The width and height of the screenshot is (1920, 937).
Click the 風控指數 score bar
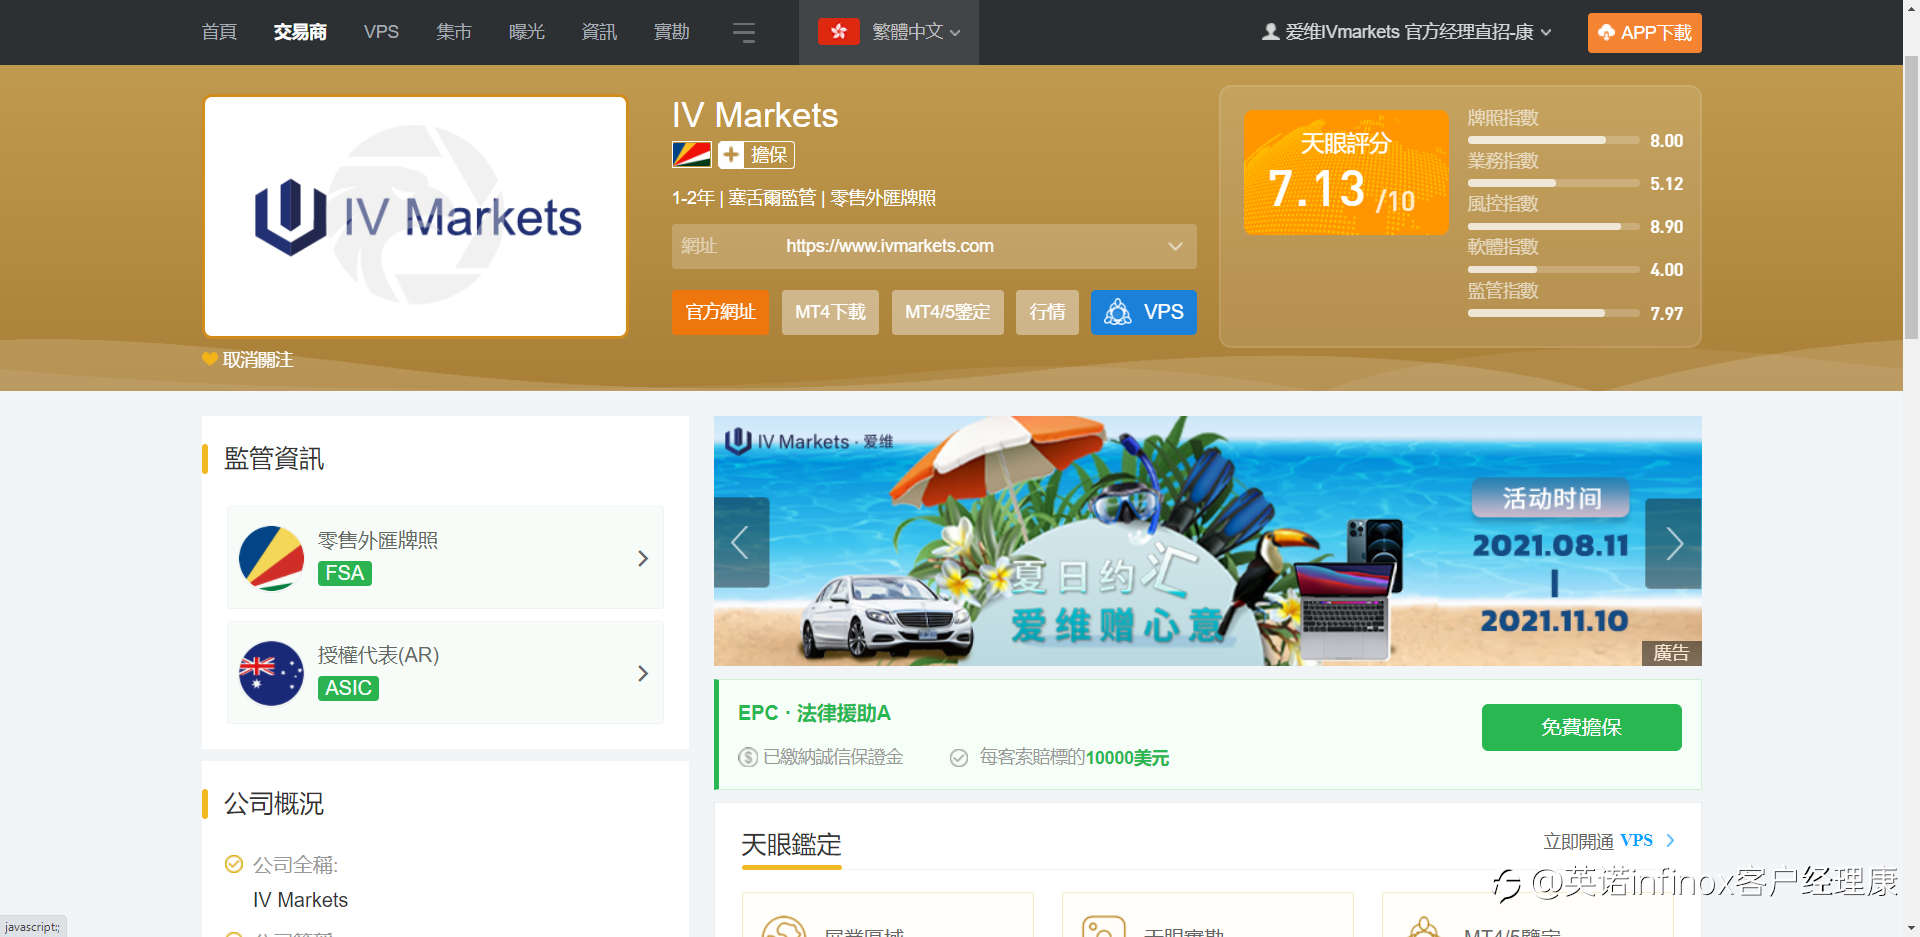tap(1553, 226)
